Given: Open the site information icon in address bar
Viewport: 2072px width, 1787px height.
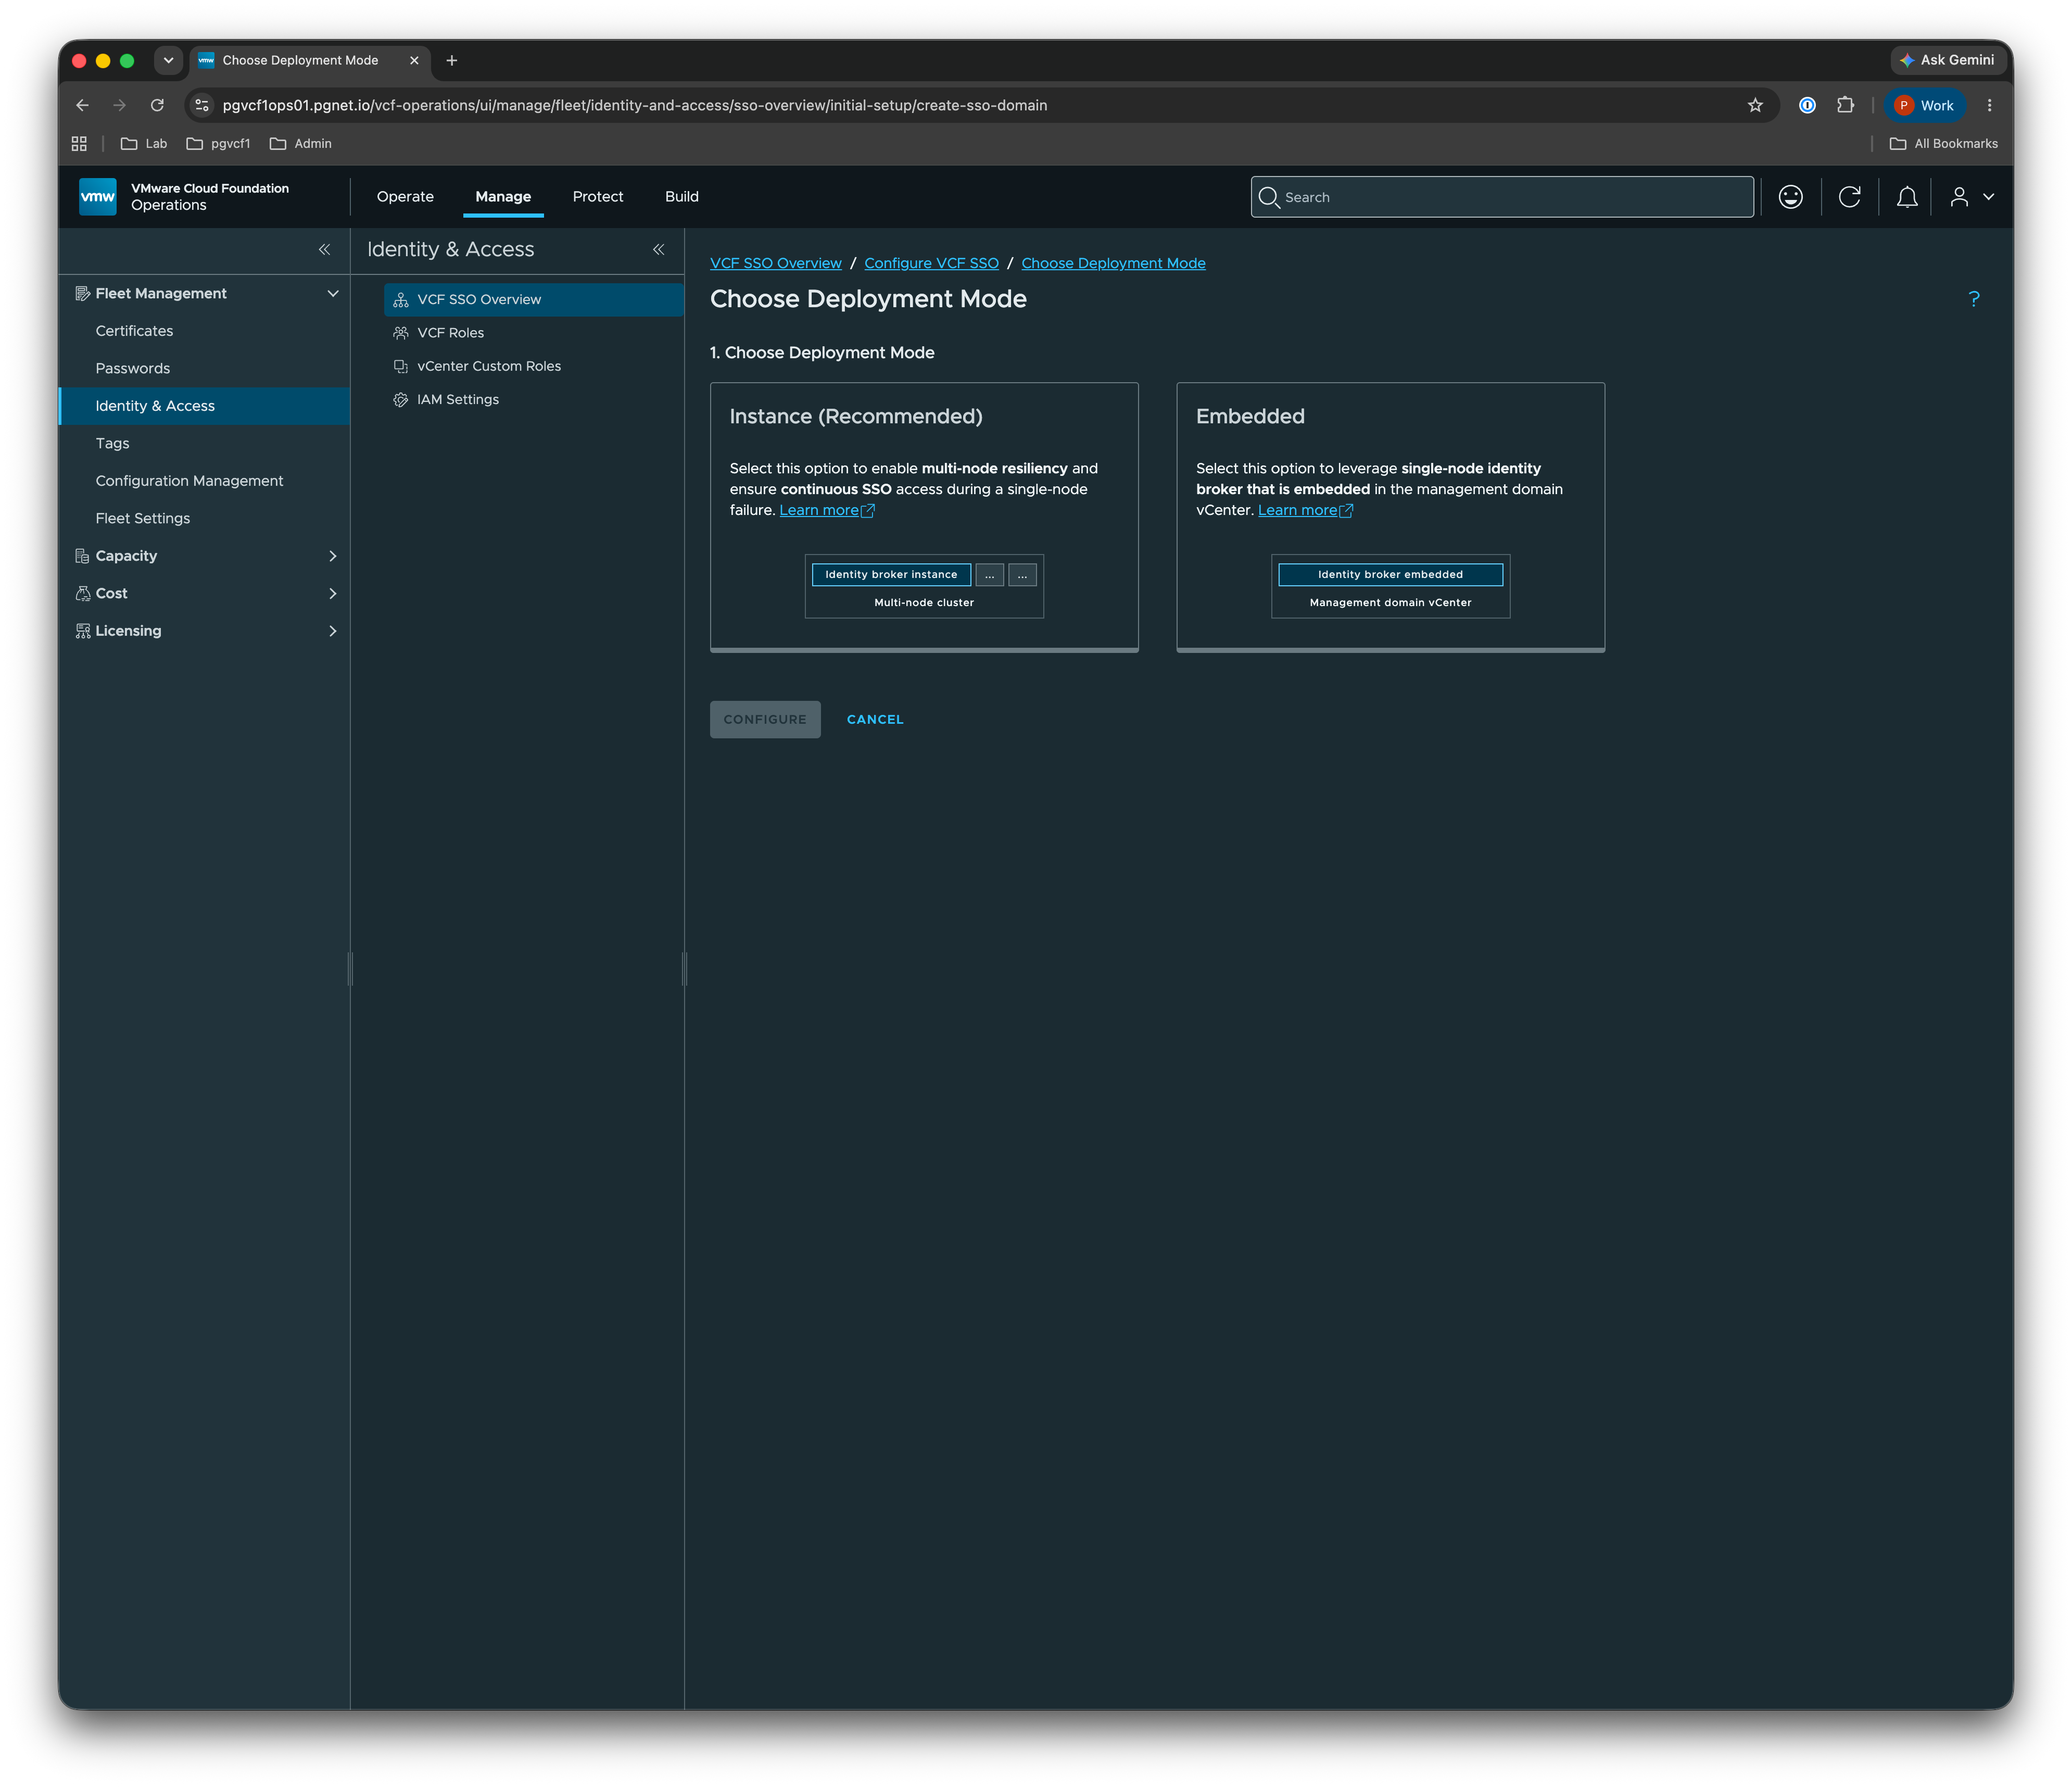Looking at the screenshot, I should coord(202,105).
